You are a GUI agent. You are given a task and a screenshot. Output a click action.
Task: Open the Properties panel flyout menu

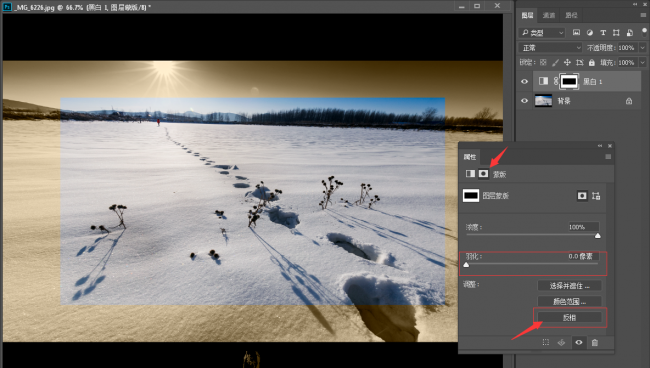click(x=608, y=157)
